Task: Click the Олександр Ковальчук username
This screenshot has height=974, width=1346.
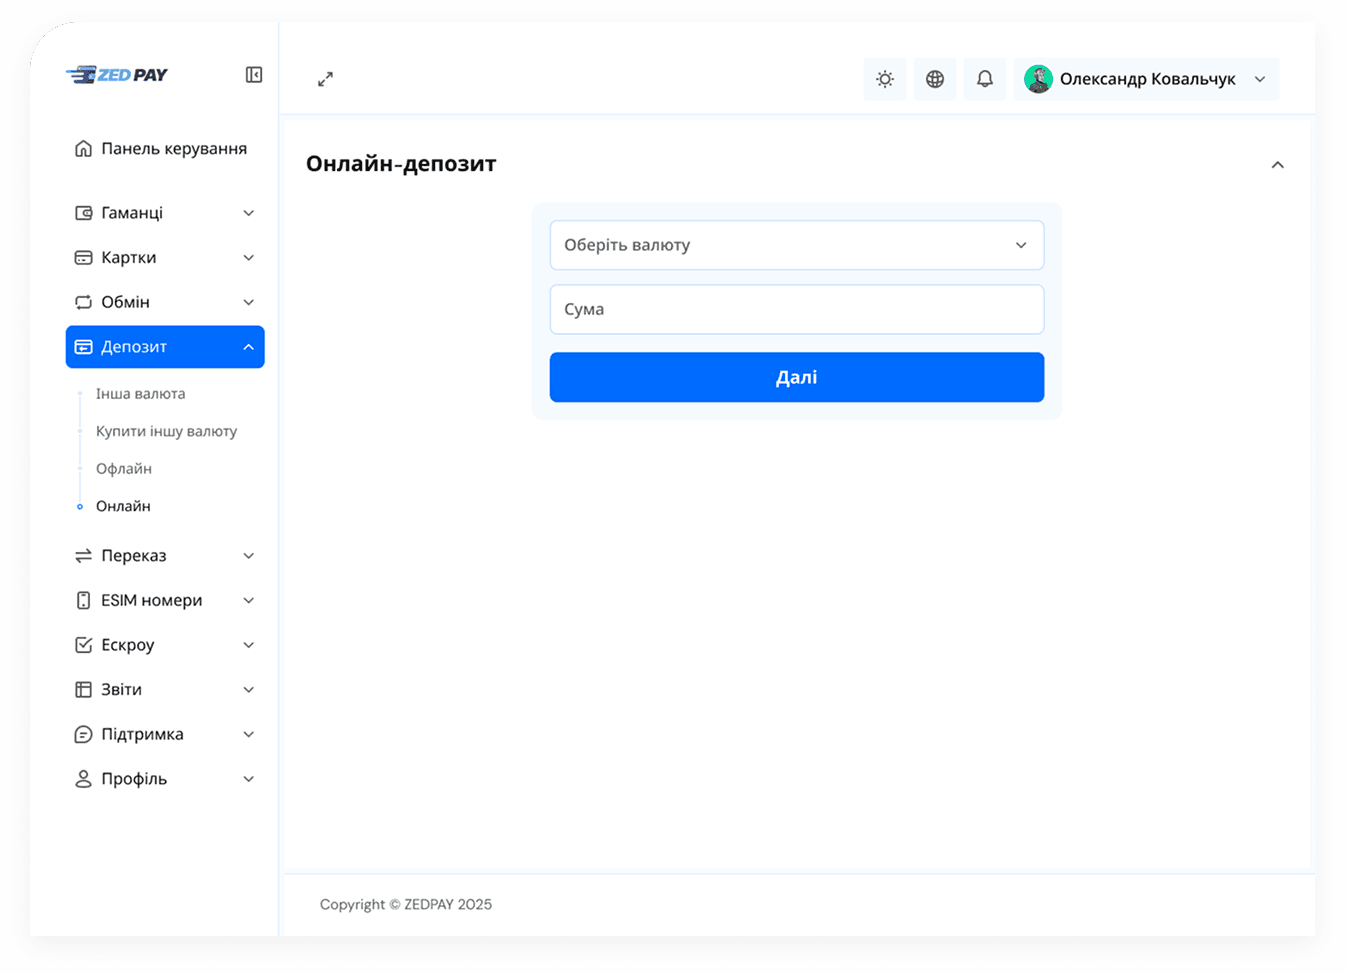Action: [x=1148, y=79]
